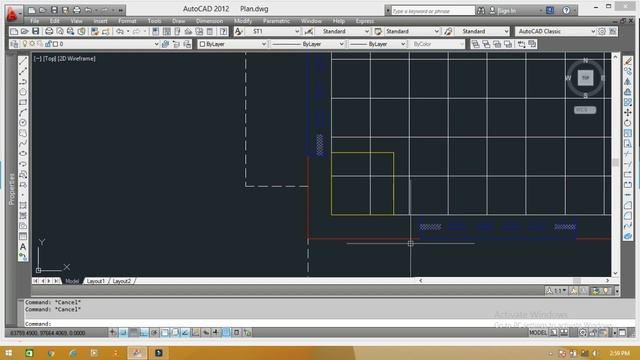Click the Properties palette side label

point(11,189)
